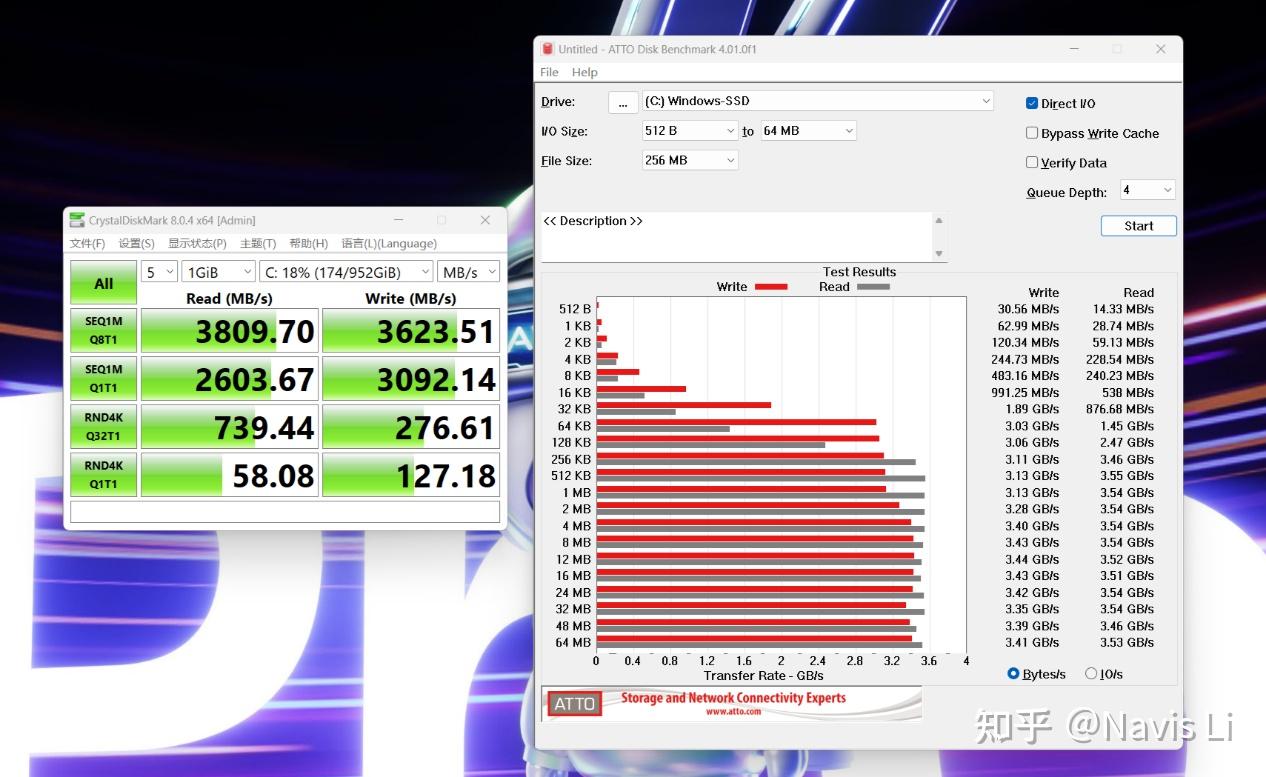Select the IO/s radio button
The height and width of the screenshot is (777, 1266).
pos(1091,674)
